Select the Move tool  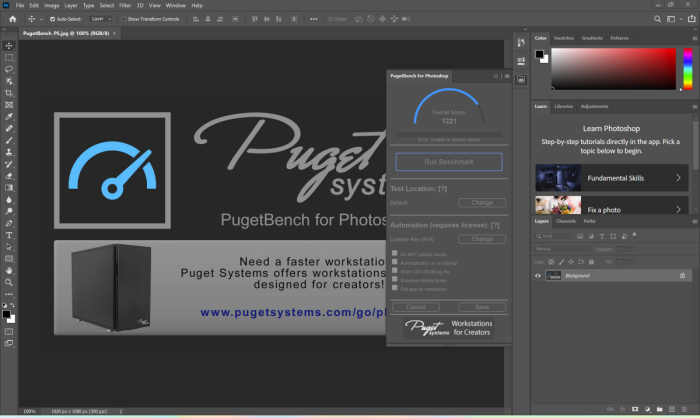click(9, 46)
